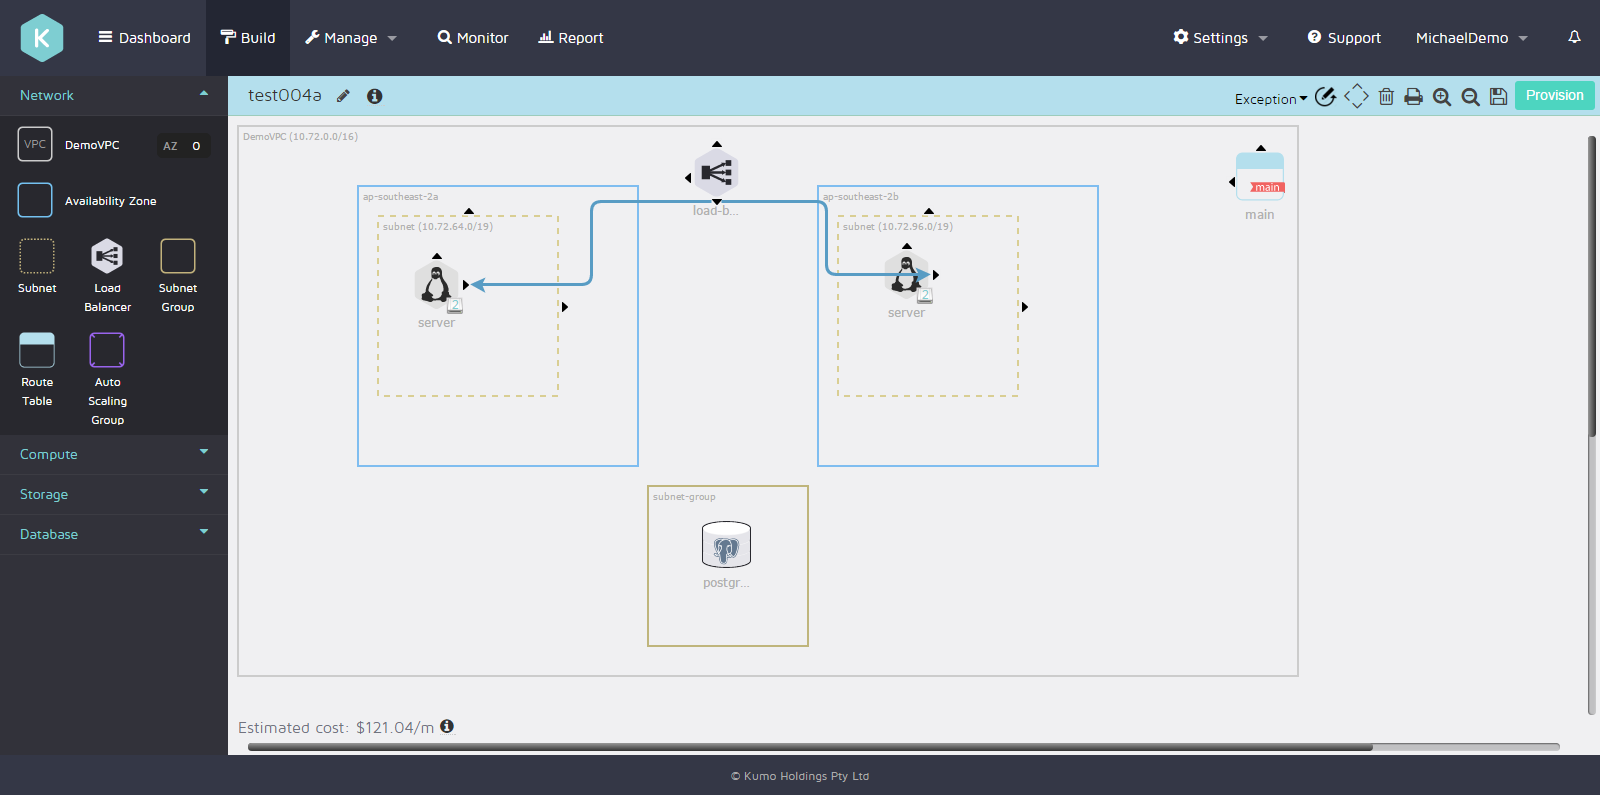
Task: Select the Route Table palette icon
Action: pyautogui.click(x=37, y=351)
